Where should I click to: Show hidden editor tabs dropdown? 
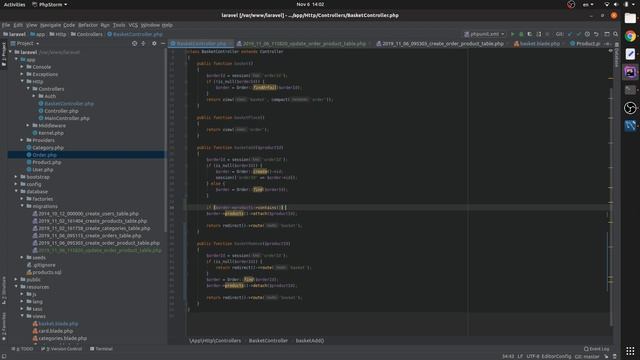608,43
